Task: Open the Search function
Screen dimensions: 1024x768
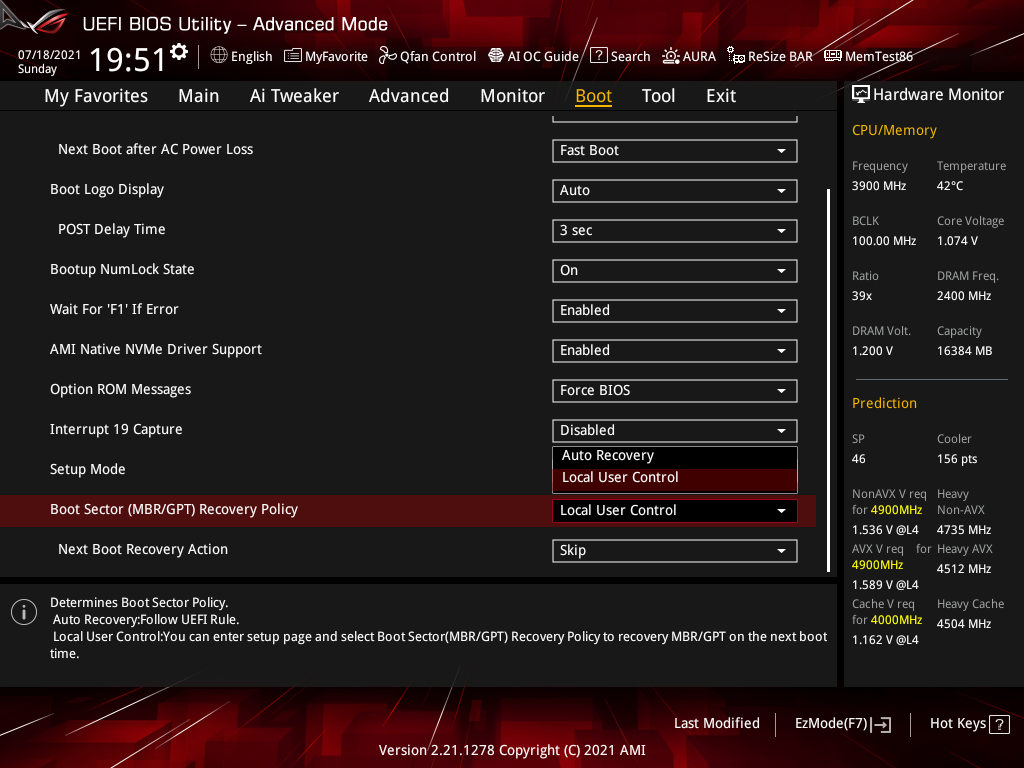Action: [620, 56]
